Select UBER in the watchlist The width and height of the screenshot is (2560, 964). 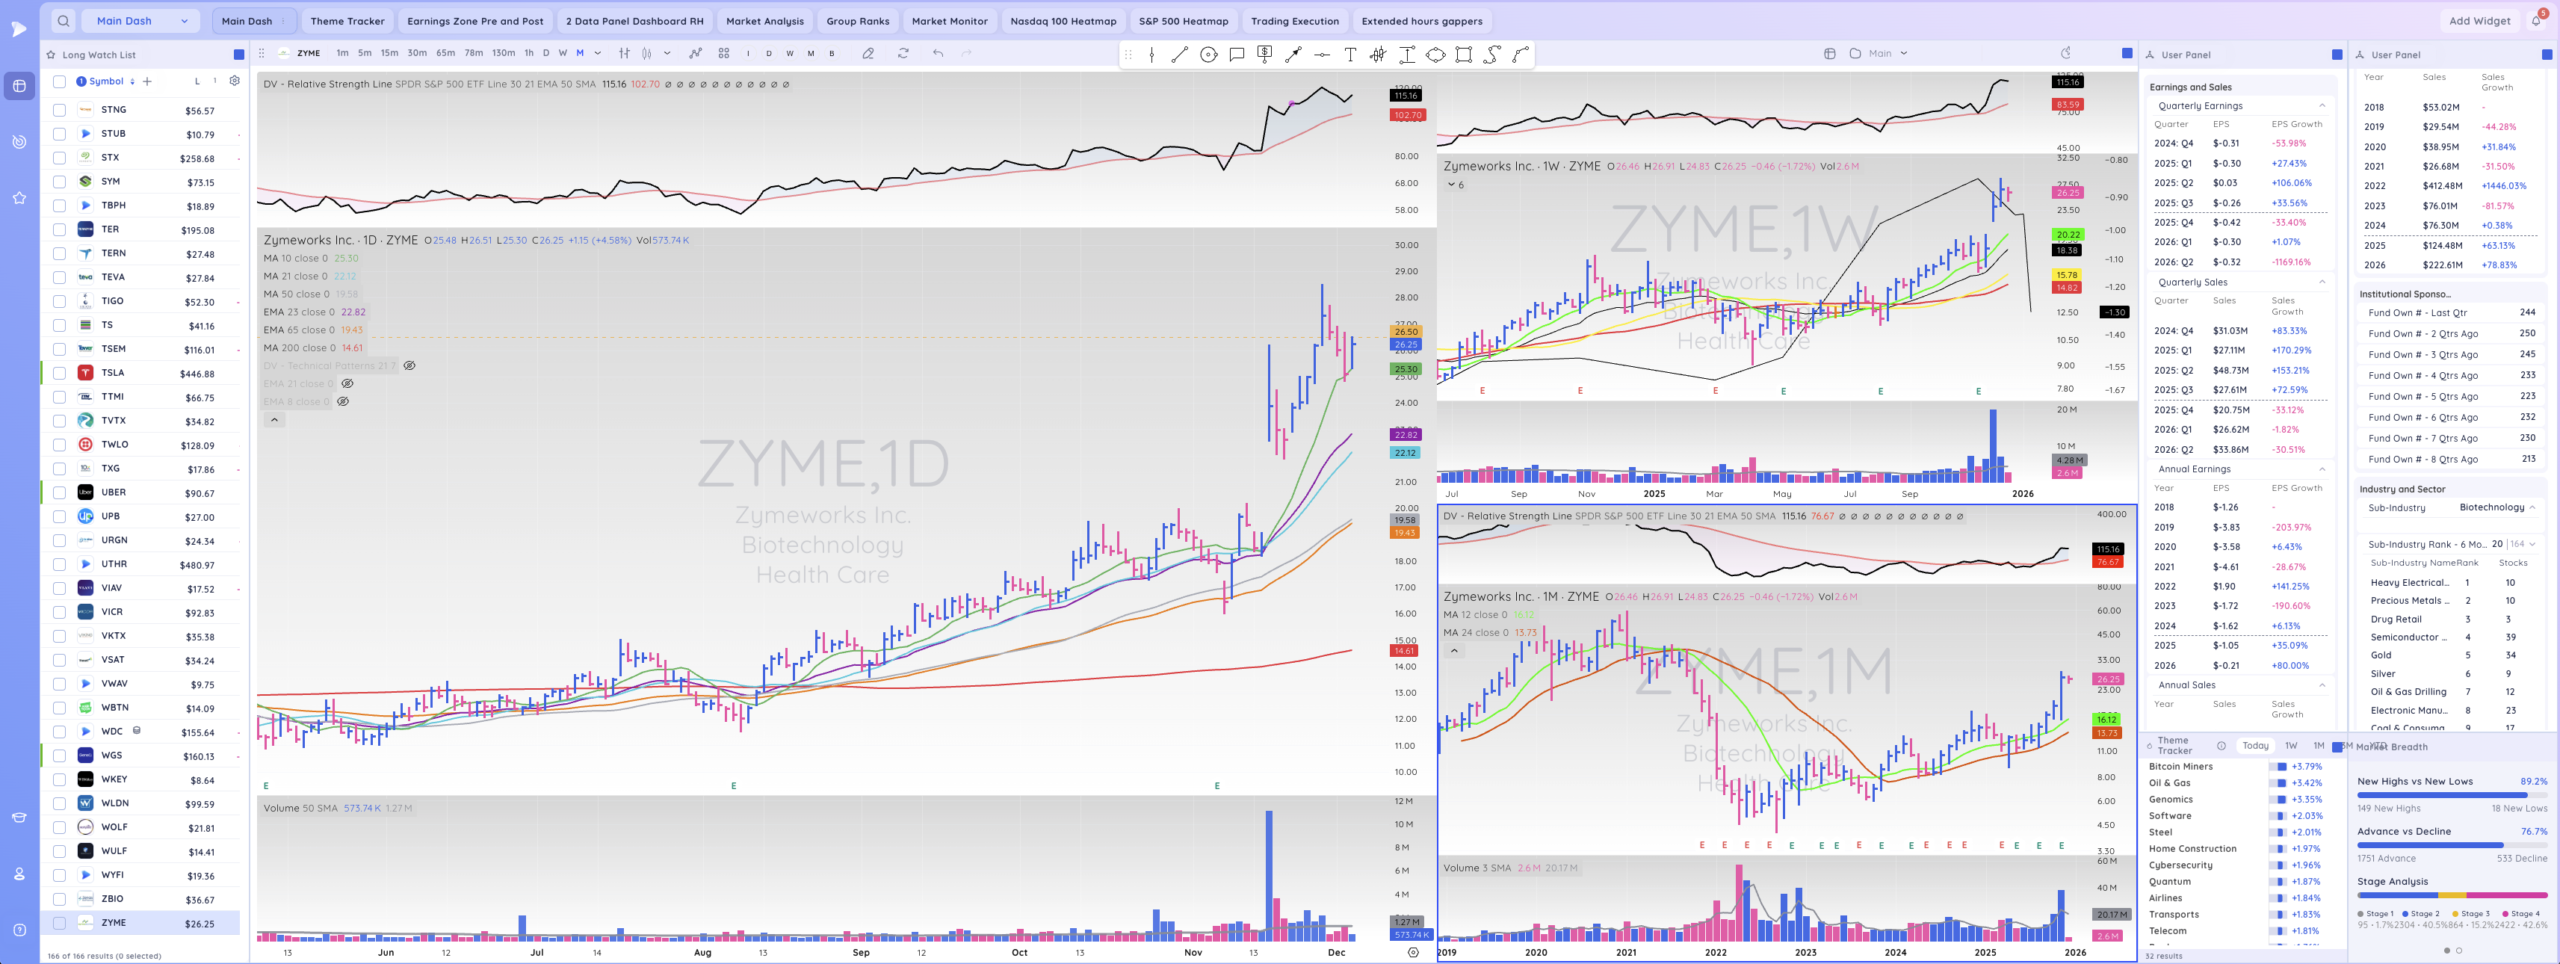[114, 492]
